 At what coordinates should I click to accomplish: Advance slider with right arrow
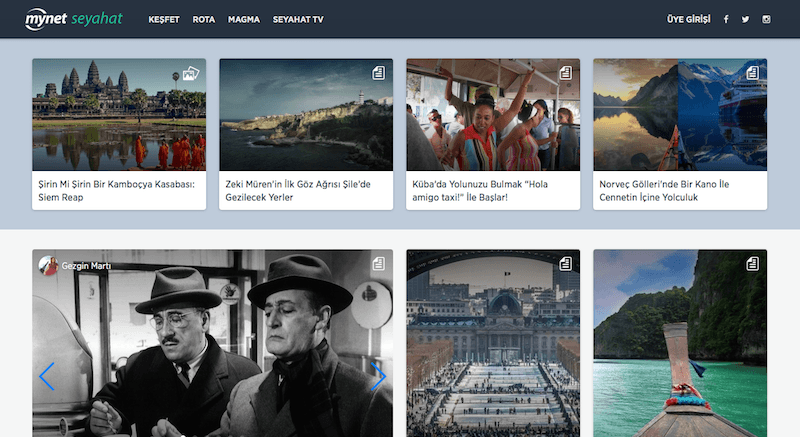click(378, 377)
